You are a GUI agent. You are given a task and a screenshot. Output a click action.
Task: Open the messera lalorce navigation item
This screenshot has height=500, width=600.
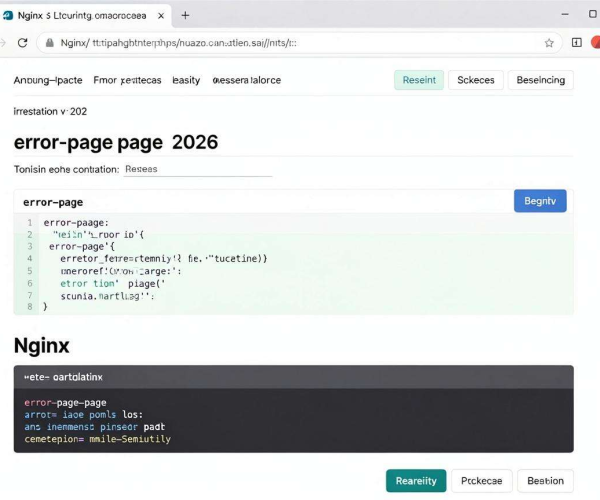(x=247, y=80)
